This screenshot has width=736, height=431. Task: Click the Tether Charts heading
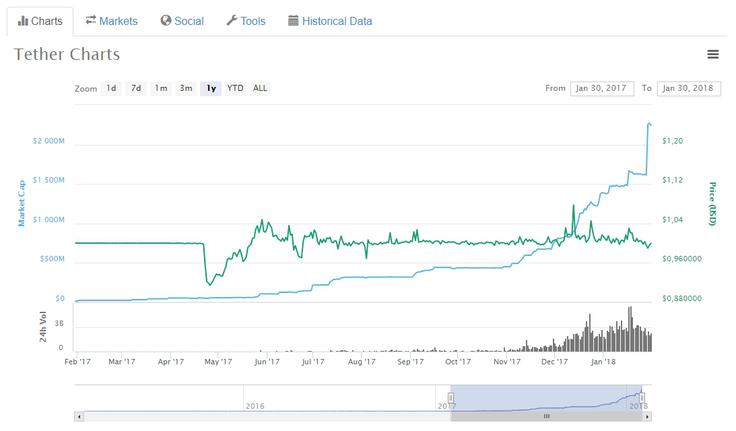pyautogui.click(x=67, y=54)
